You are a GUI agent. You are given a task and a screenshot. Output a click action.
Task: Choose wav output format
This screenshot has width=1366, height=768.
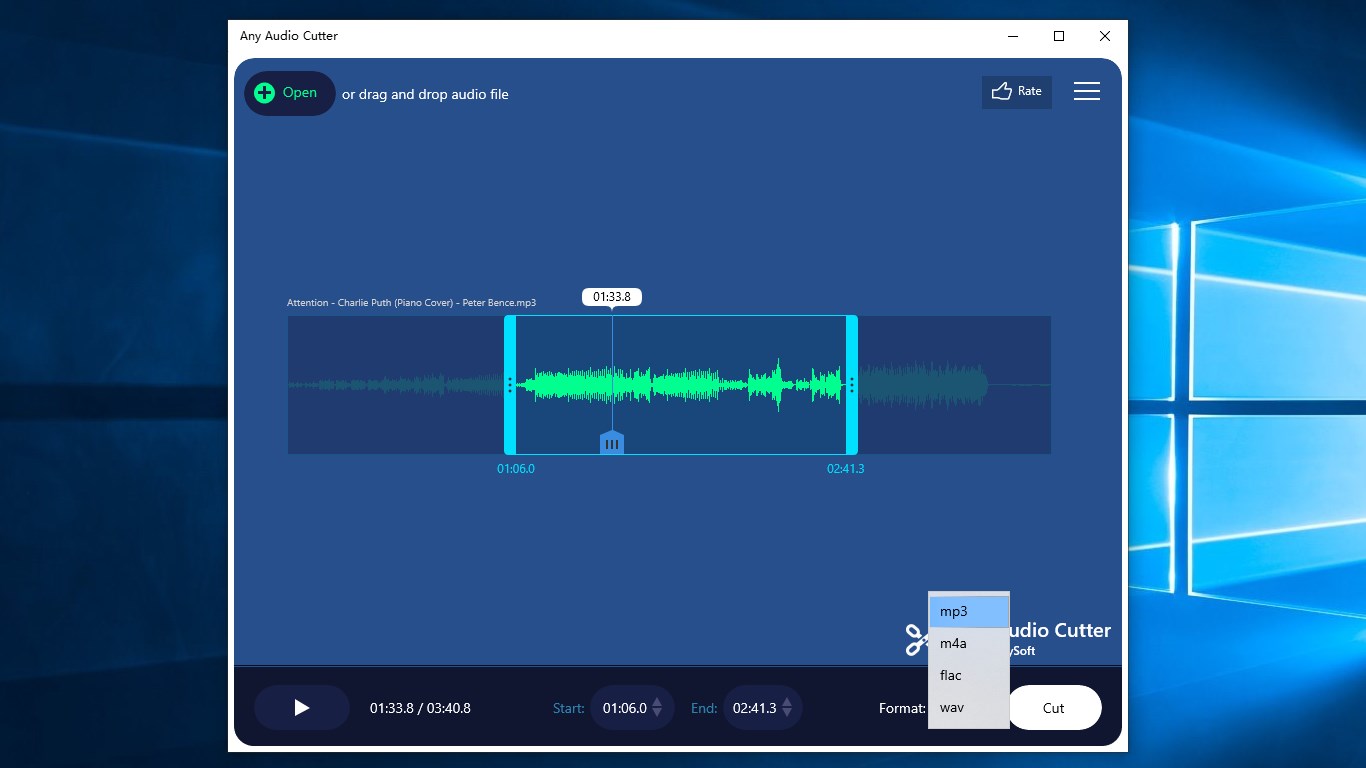tap(950, 707)
